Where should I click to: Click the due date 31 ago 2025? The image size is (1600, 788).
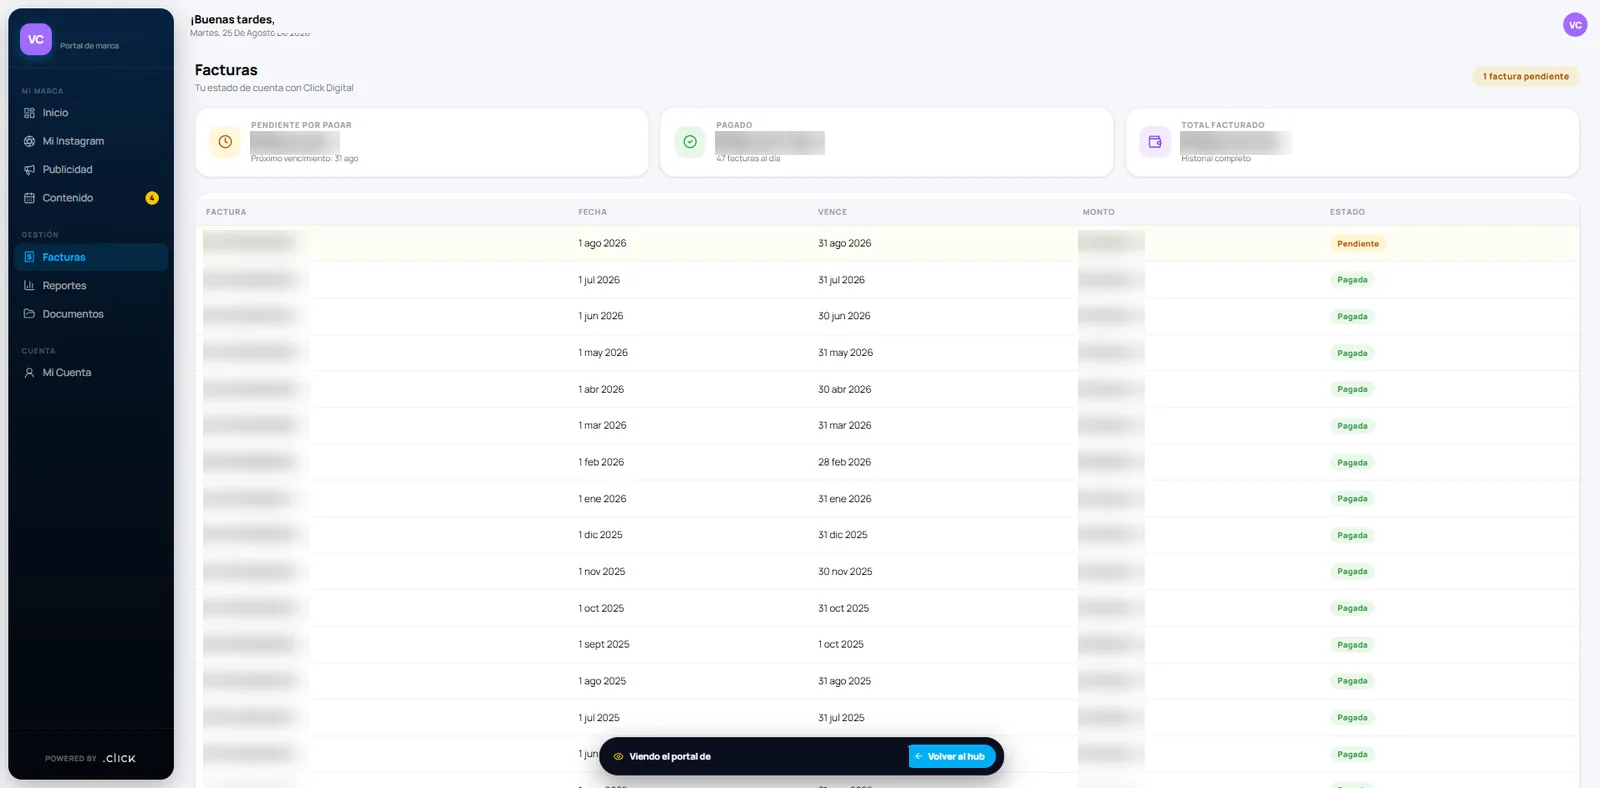click(x=844, y=682)
